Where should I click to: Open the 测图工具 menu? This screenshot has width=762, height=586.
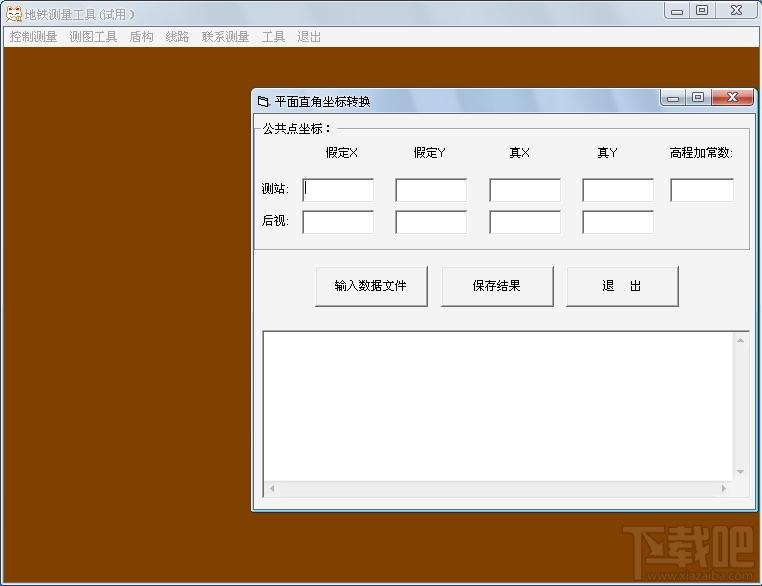93,37
